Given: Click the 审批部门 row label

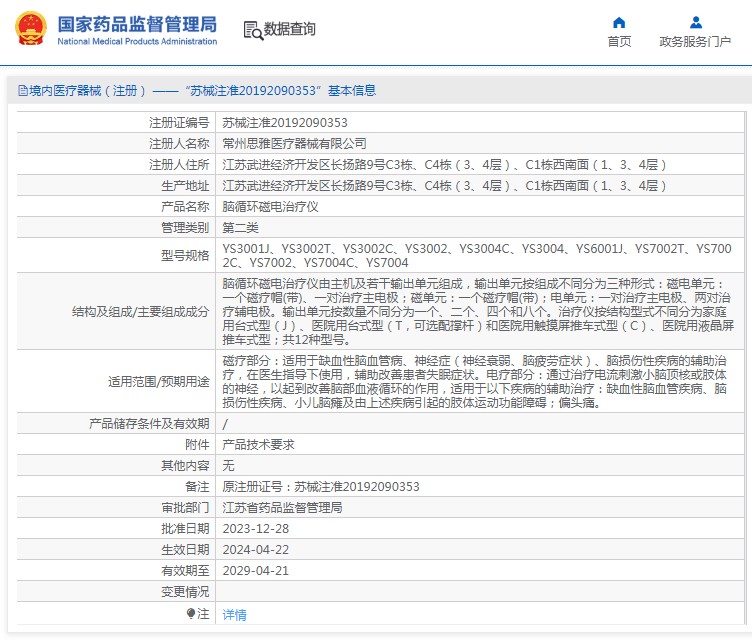Looking at the screenshot, I should point(185,508).
